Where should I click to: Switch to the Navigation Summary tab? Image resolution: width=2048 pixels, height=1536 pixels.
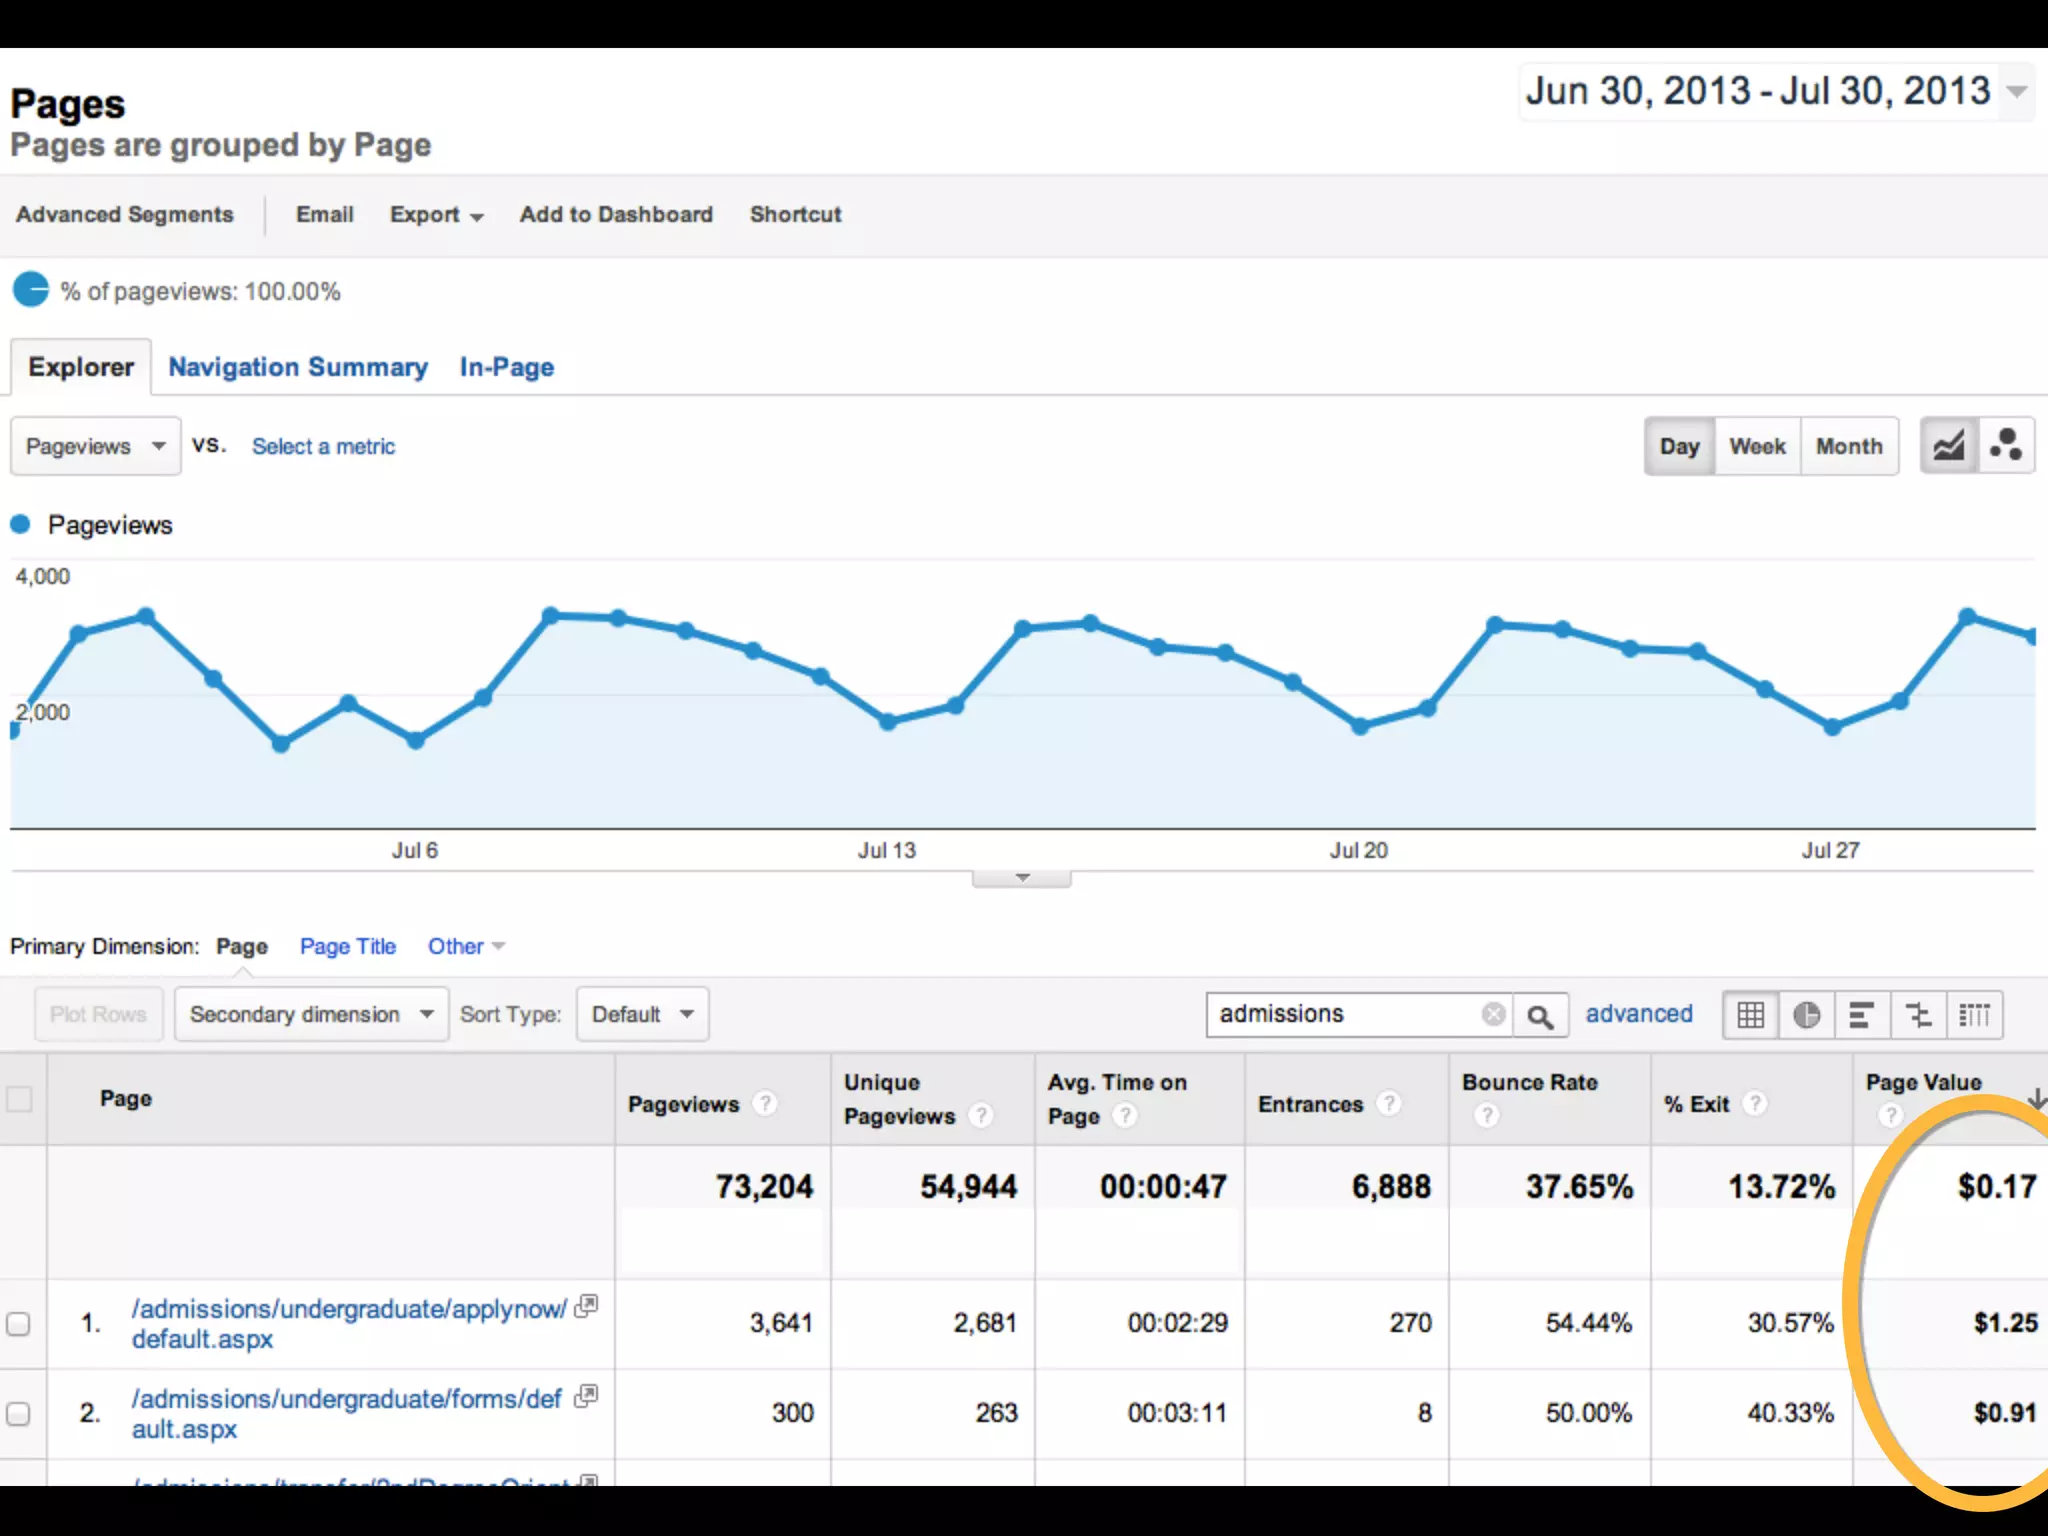[297, 367]
